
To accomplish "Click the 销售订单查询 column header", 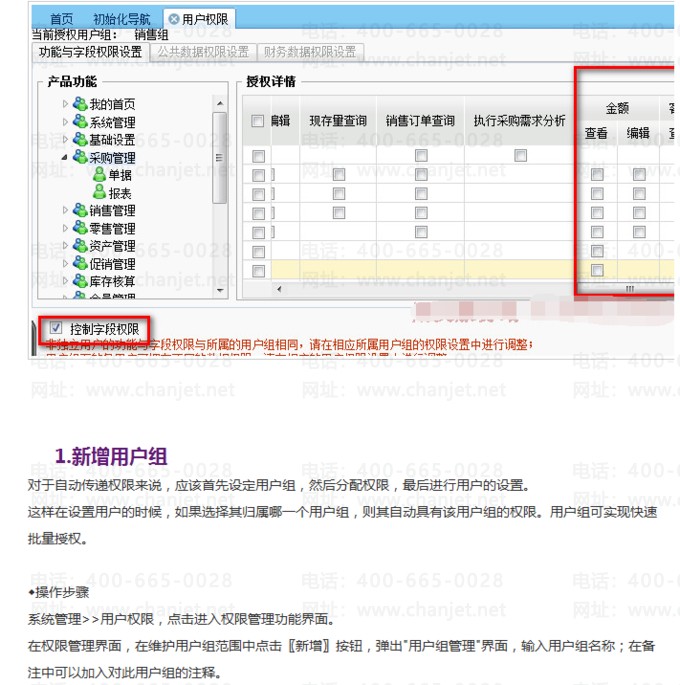I will coord(420,121).
